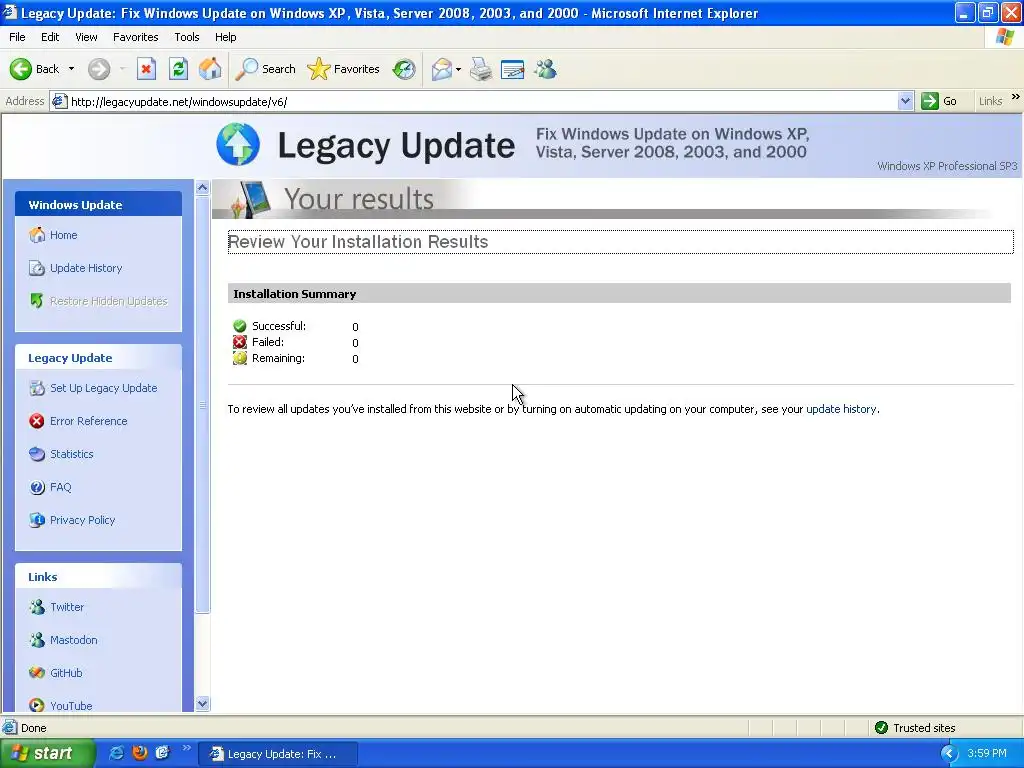The height and width of the screenshot is (768, 1024).
Task: Click the Review Your Installation Results heading
Action: click(x=358, y=242)
